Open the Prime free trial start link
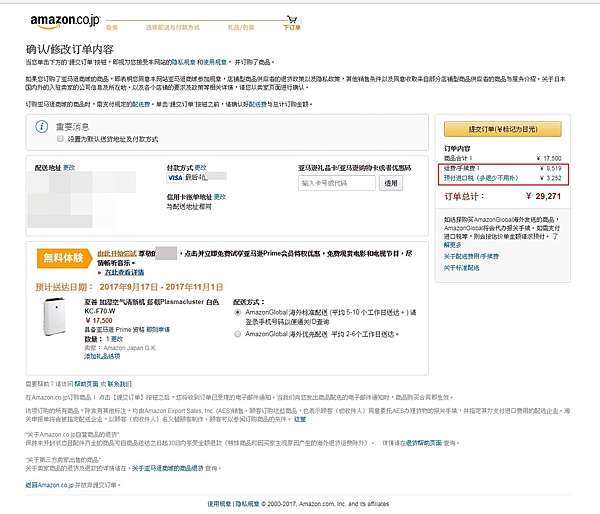This screenshot has height=514, width=600. click(x=117, y=253)
